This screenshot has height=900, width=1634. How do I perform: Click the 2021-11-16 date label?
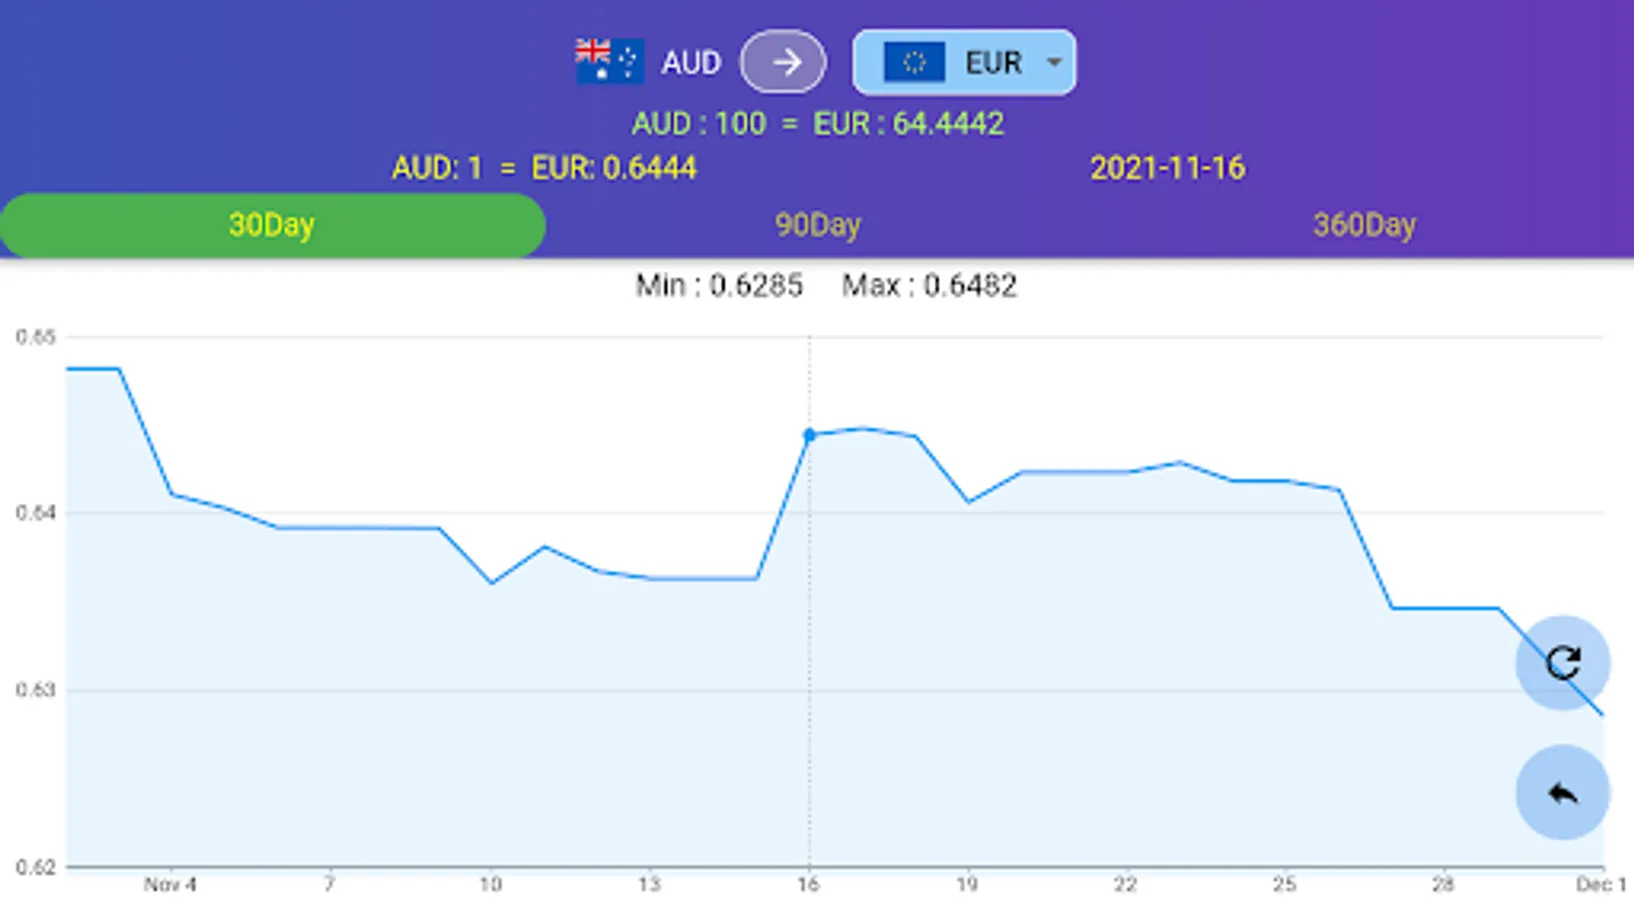click(1167, 168)
